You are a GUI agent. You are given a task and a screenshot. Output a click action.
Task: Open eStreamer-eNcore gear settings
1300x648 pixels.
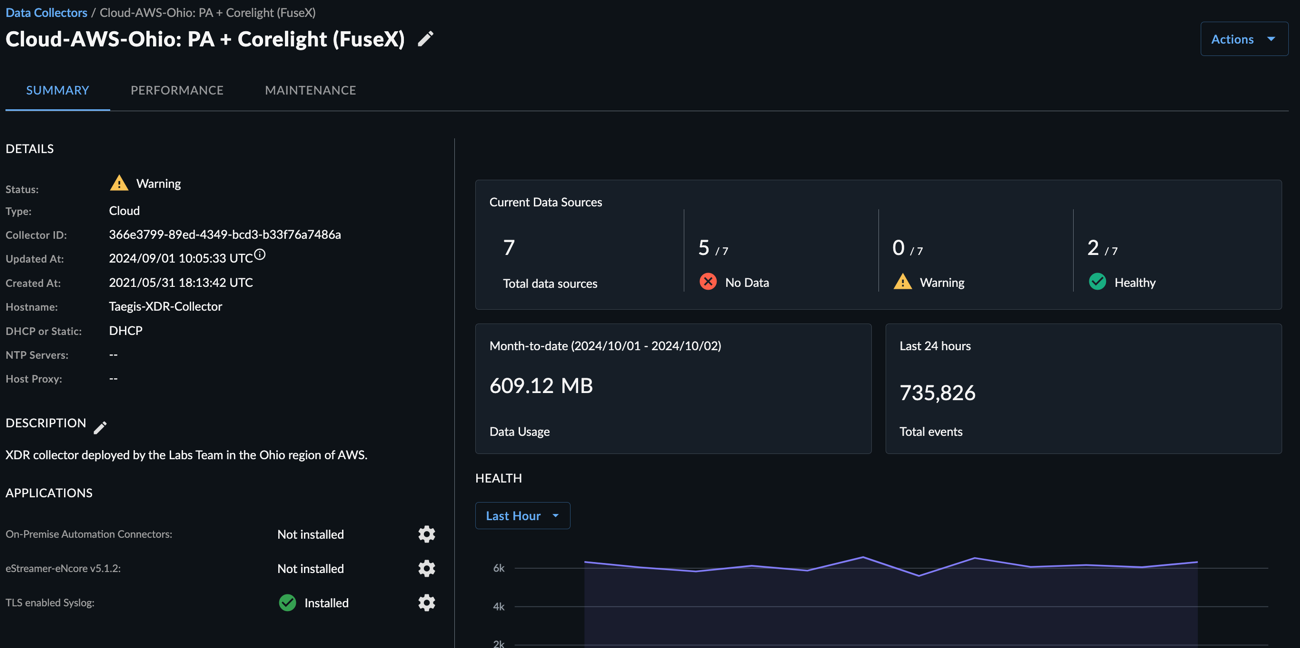coord(427,568)
